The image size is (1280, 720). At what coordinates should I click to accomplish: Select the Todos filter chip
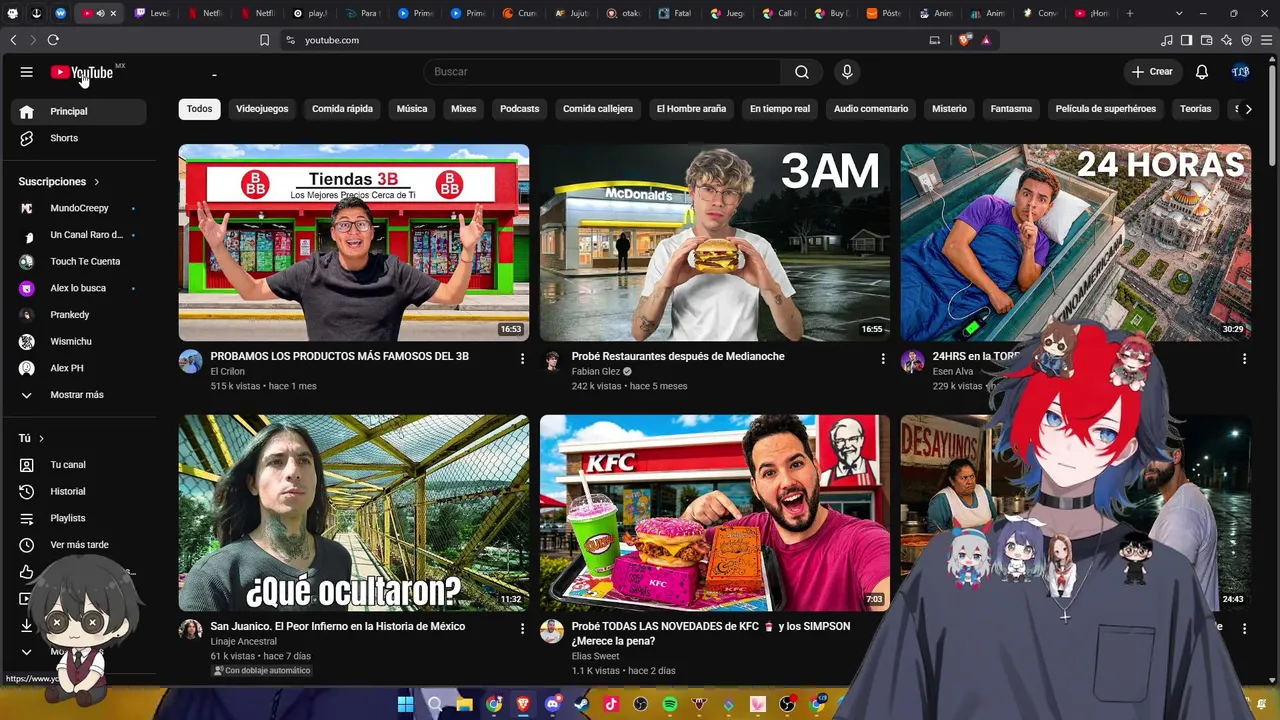[200, 109]
